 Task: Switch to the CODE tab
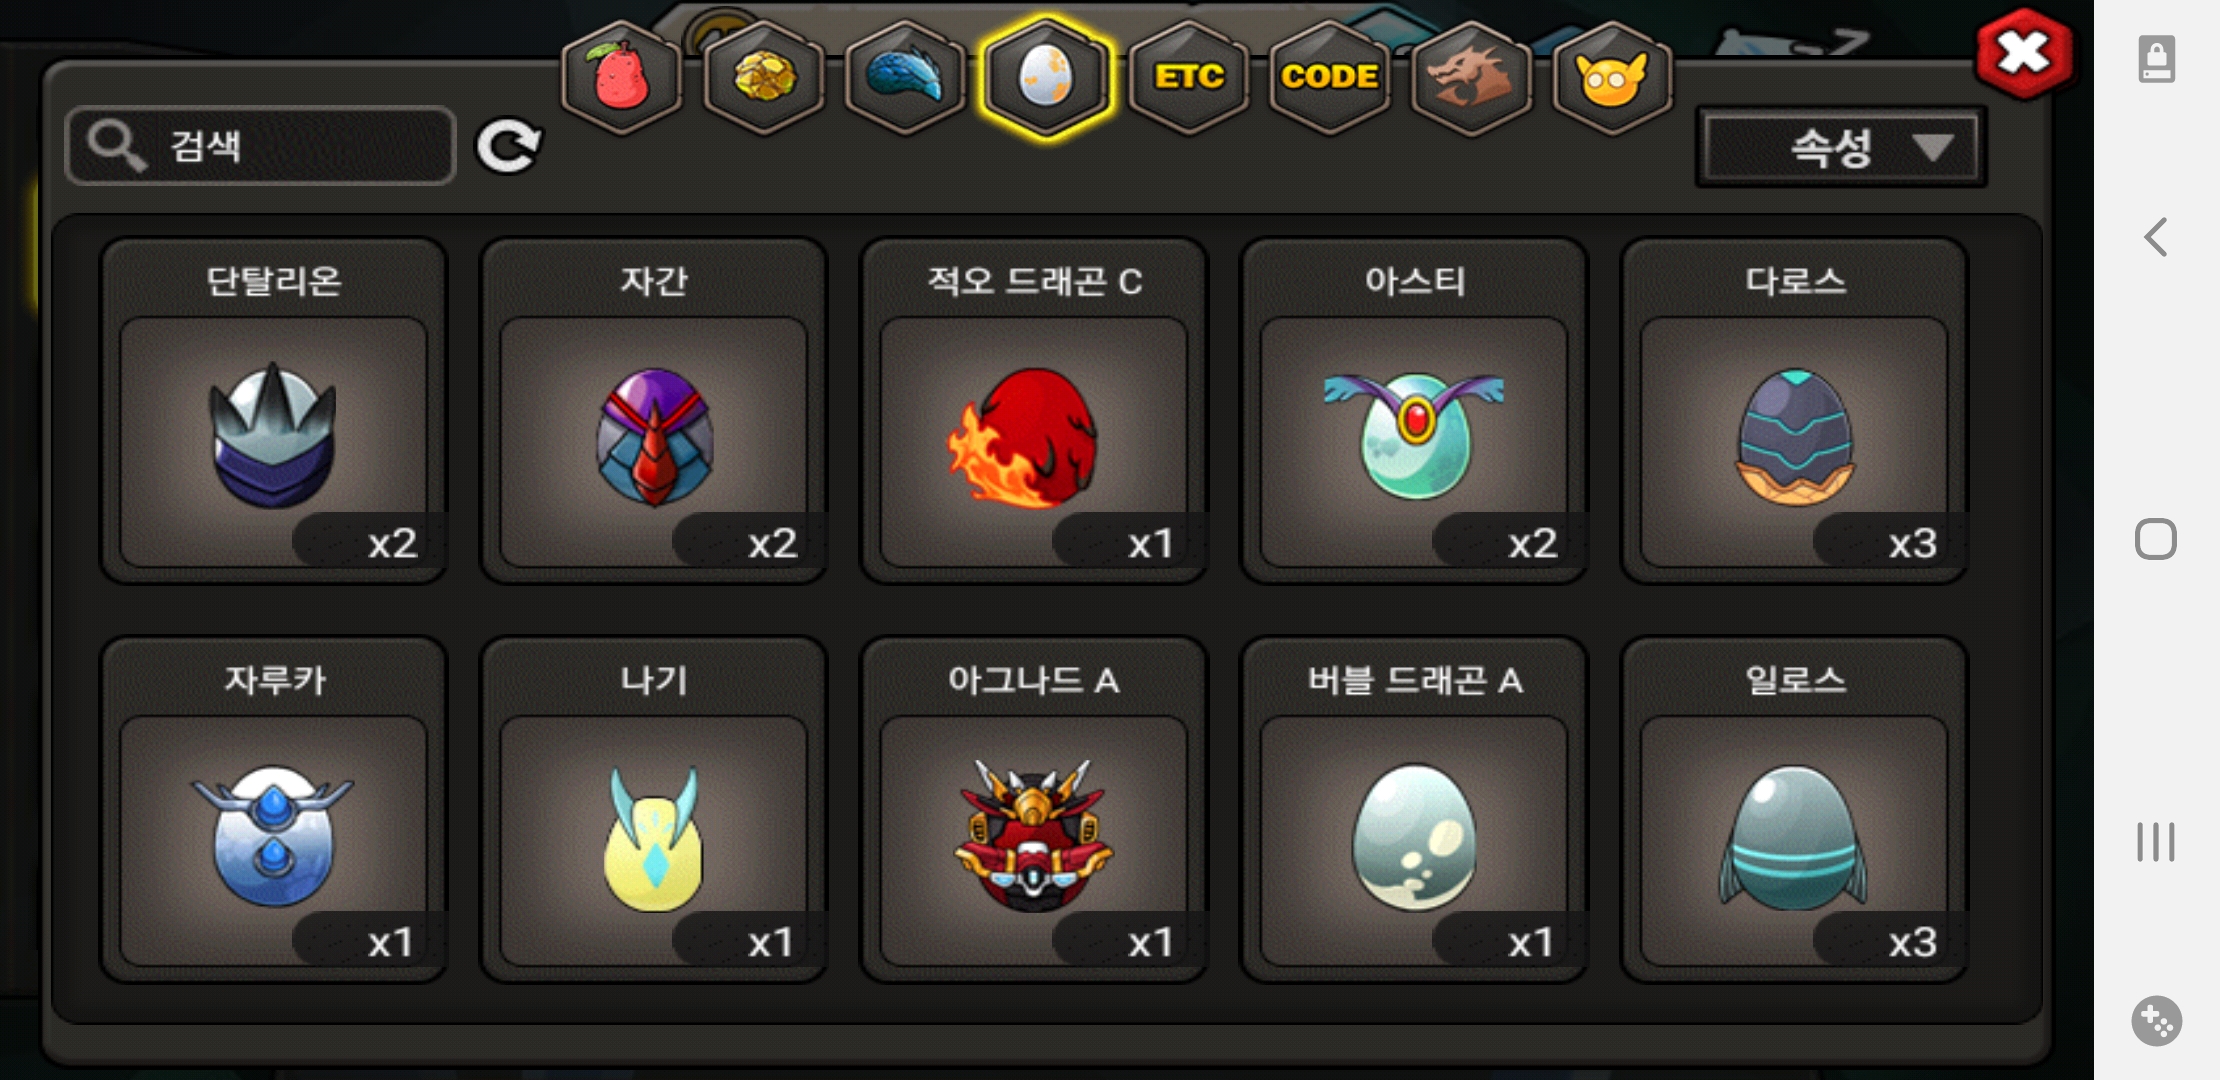(1329, 77)
